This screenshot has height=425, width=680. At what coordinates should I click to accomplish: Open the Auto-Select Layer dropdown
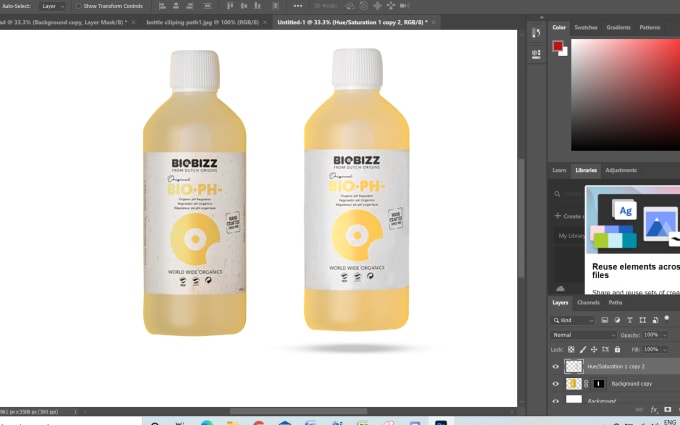(52, 6)
